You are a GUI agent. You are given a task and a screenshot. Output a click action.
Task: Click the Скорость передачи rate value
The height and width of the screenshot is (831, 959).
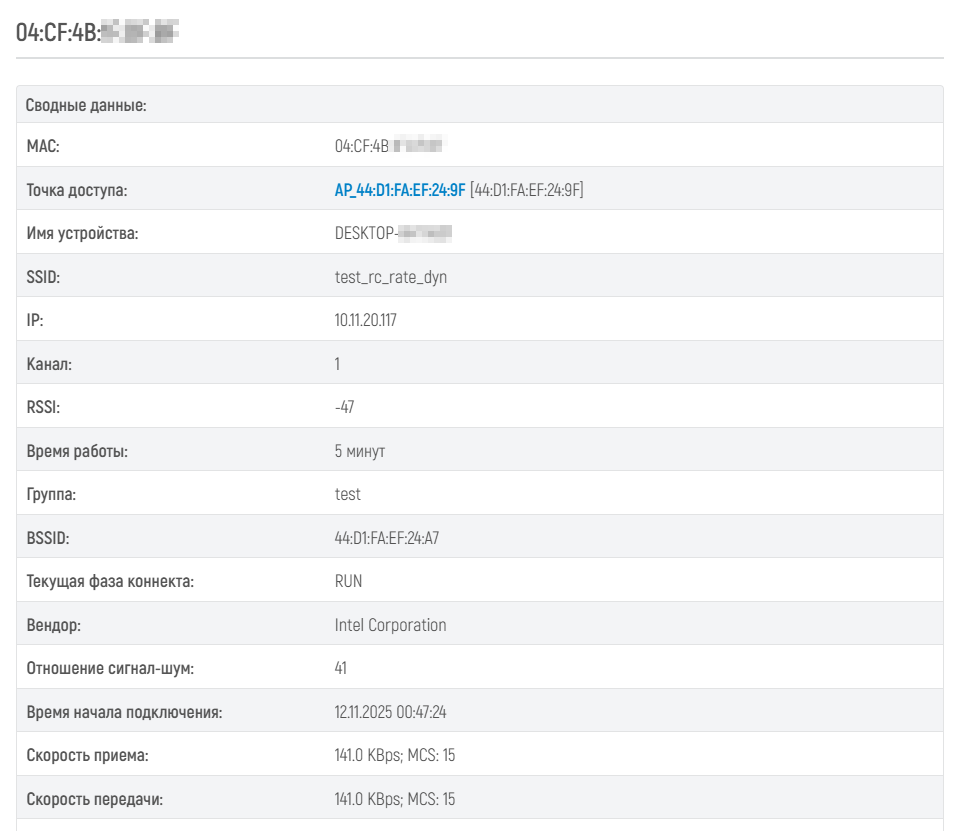[394, 799]
